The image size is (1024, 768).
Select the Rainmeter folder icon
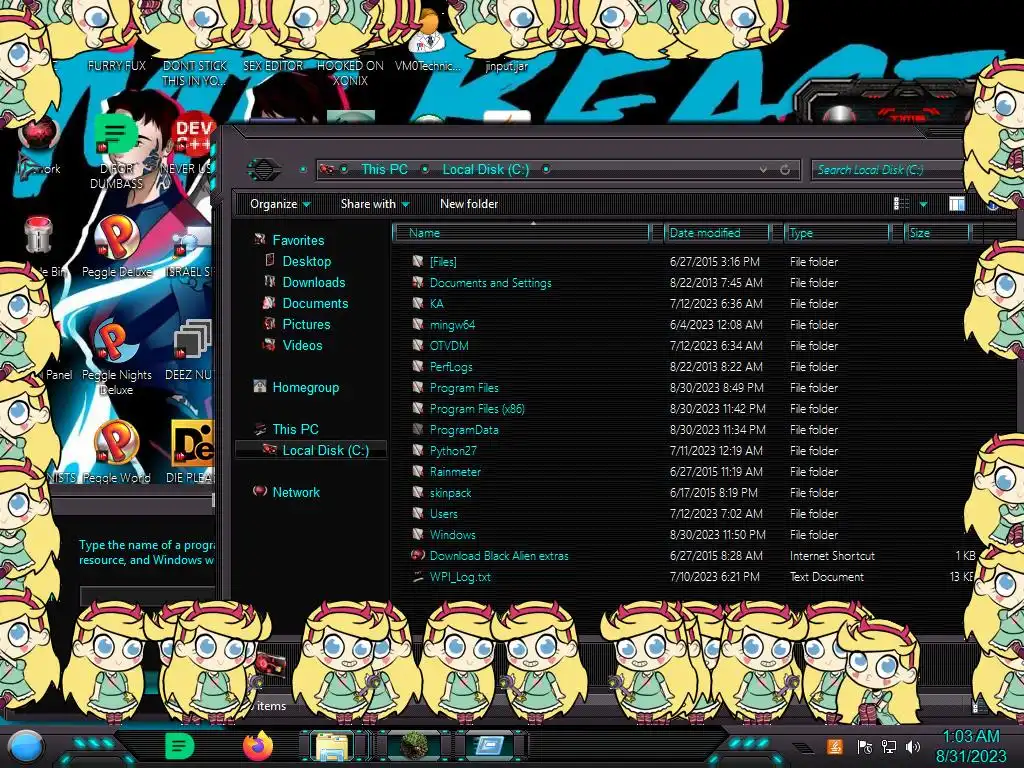pos(418,472)
